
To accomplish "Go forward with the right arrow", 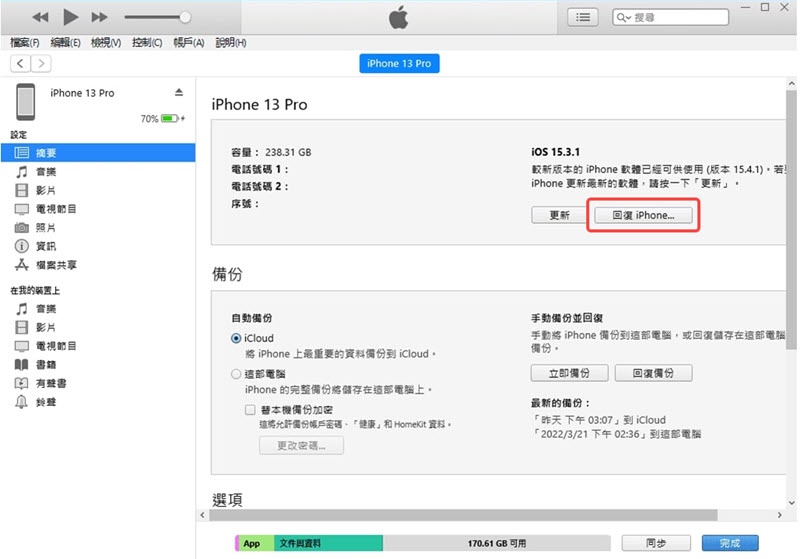I will [x=41, y=64].
